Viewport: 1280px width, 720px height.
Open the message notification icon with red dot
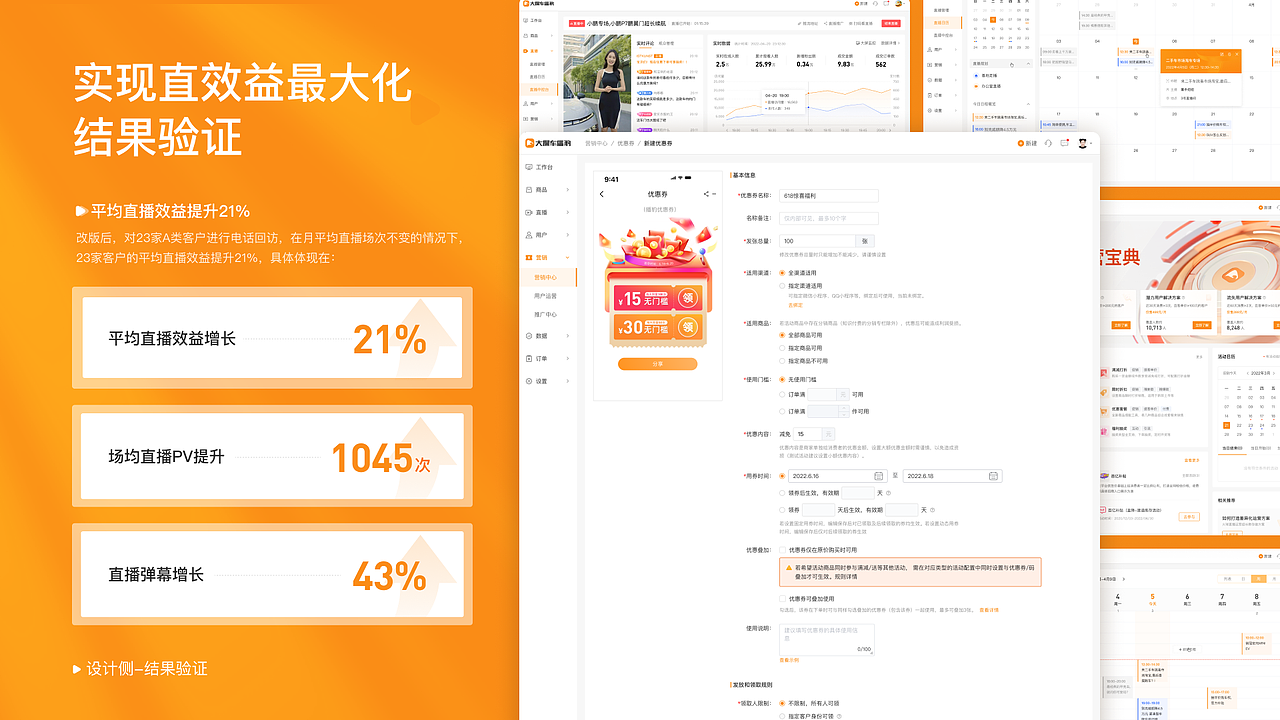pyautogui.click(x=1066, y=143)
